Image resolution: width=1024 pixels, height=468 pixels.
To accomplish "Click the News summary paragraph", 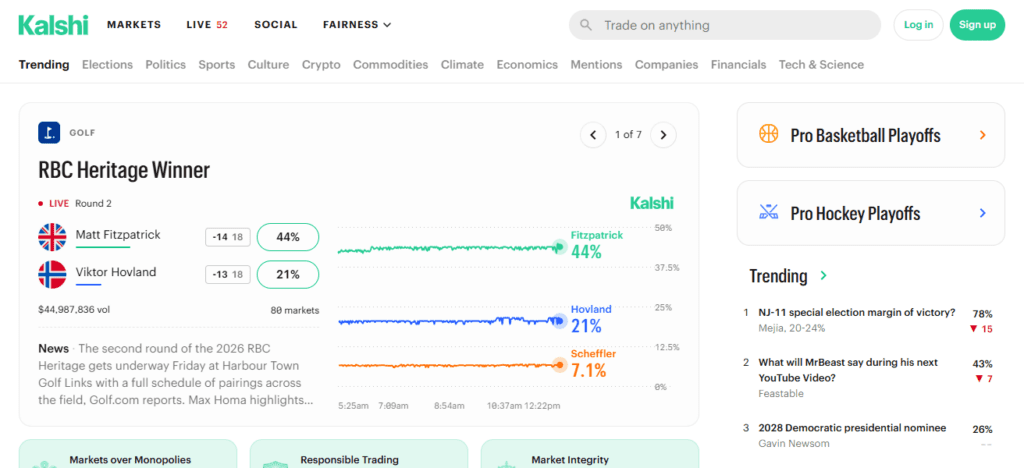I will tap(176, 374).
